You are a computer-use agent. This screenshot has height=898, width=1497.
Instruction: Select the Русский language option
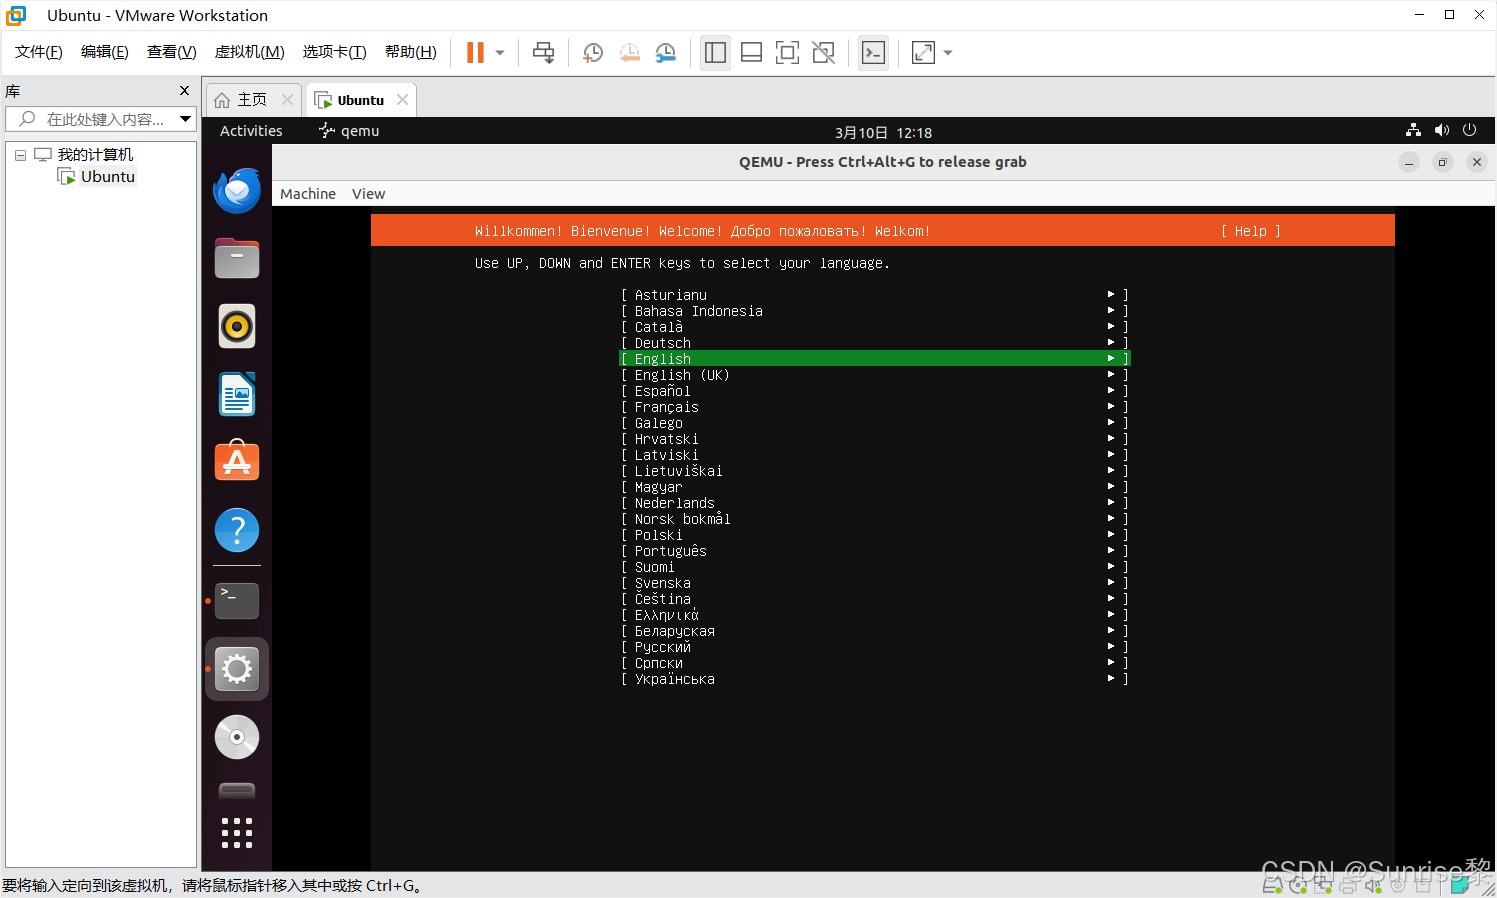coord(875,647)
